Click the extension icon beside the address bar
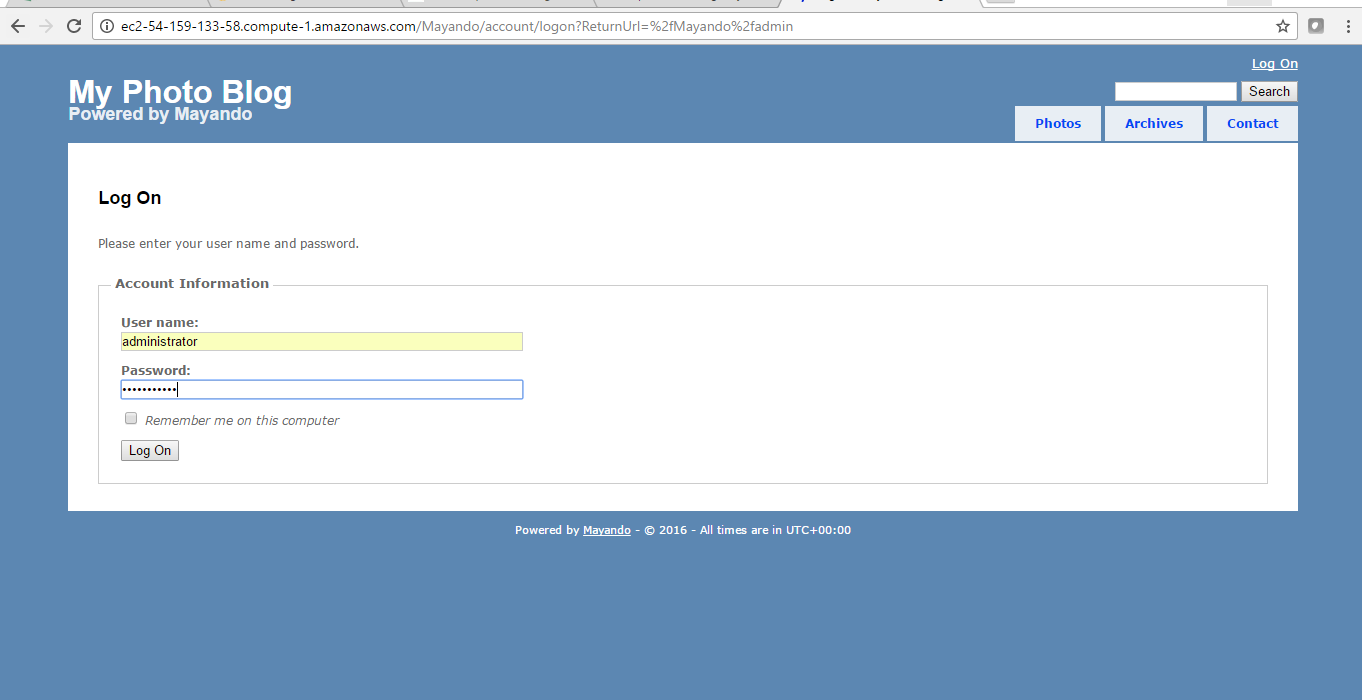 point(1316,26)
